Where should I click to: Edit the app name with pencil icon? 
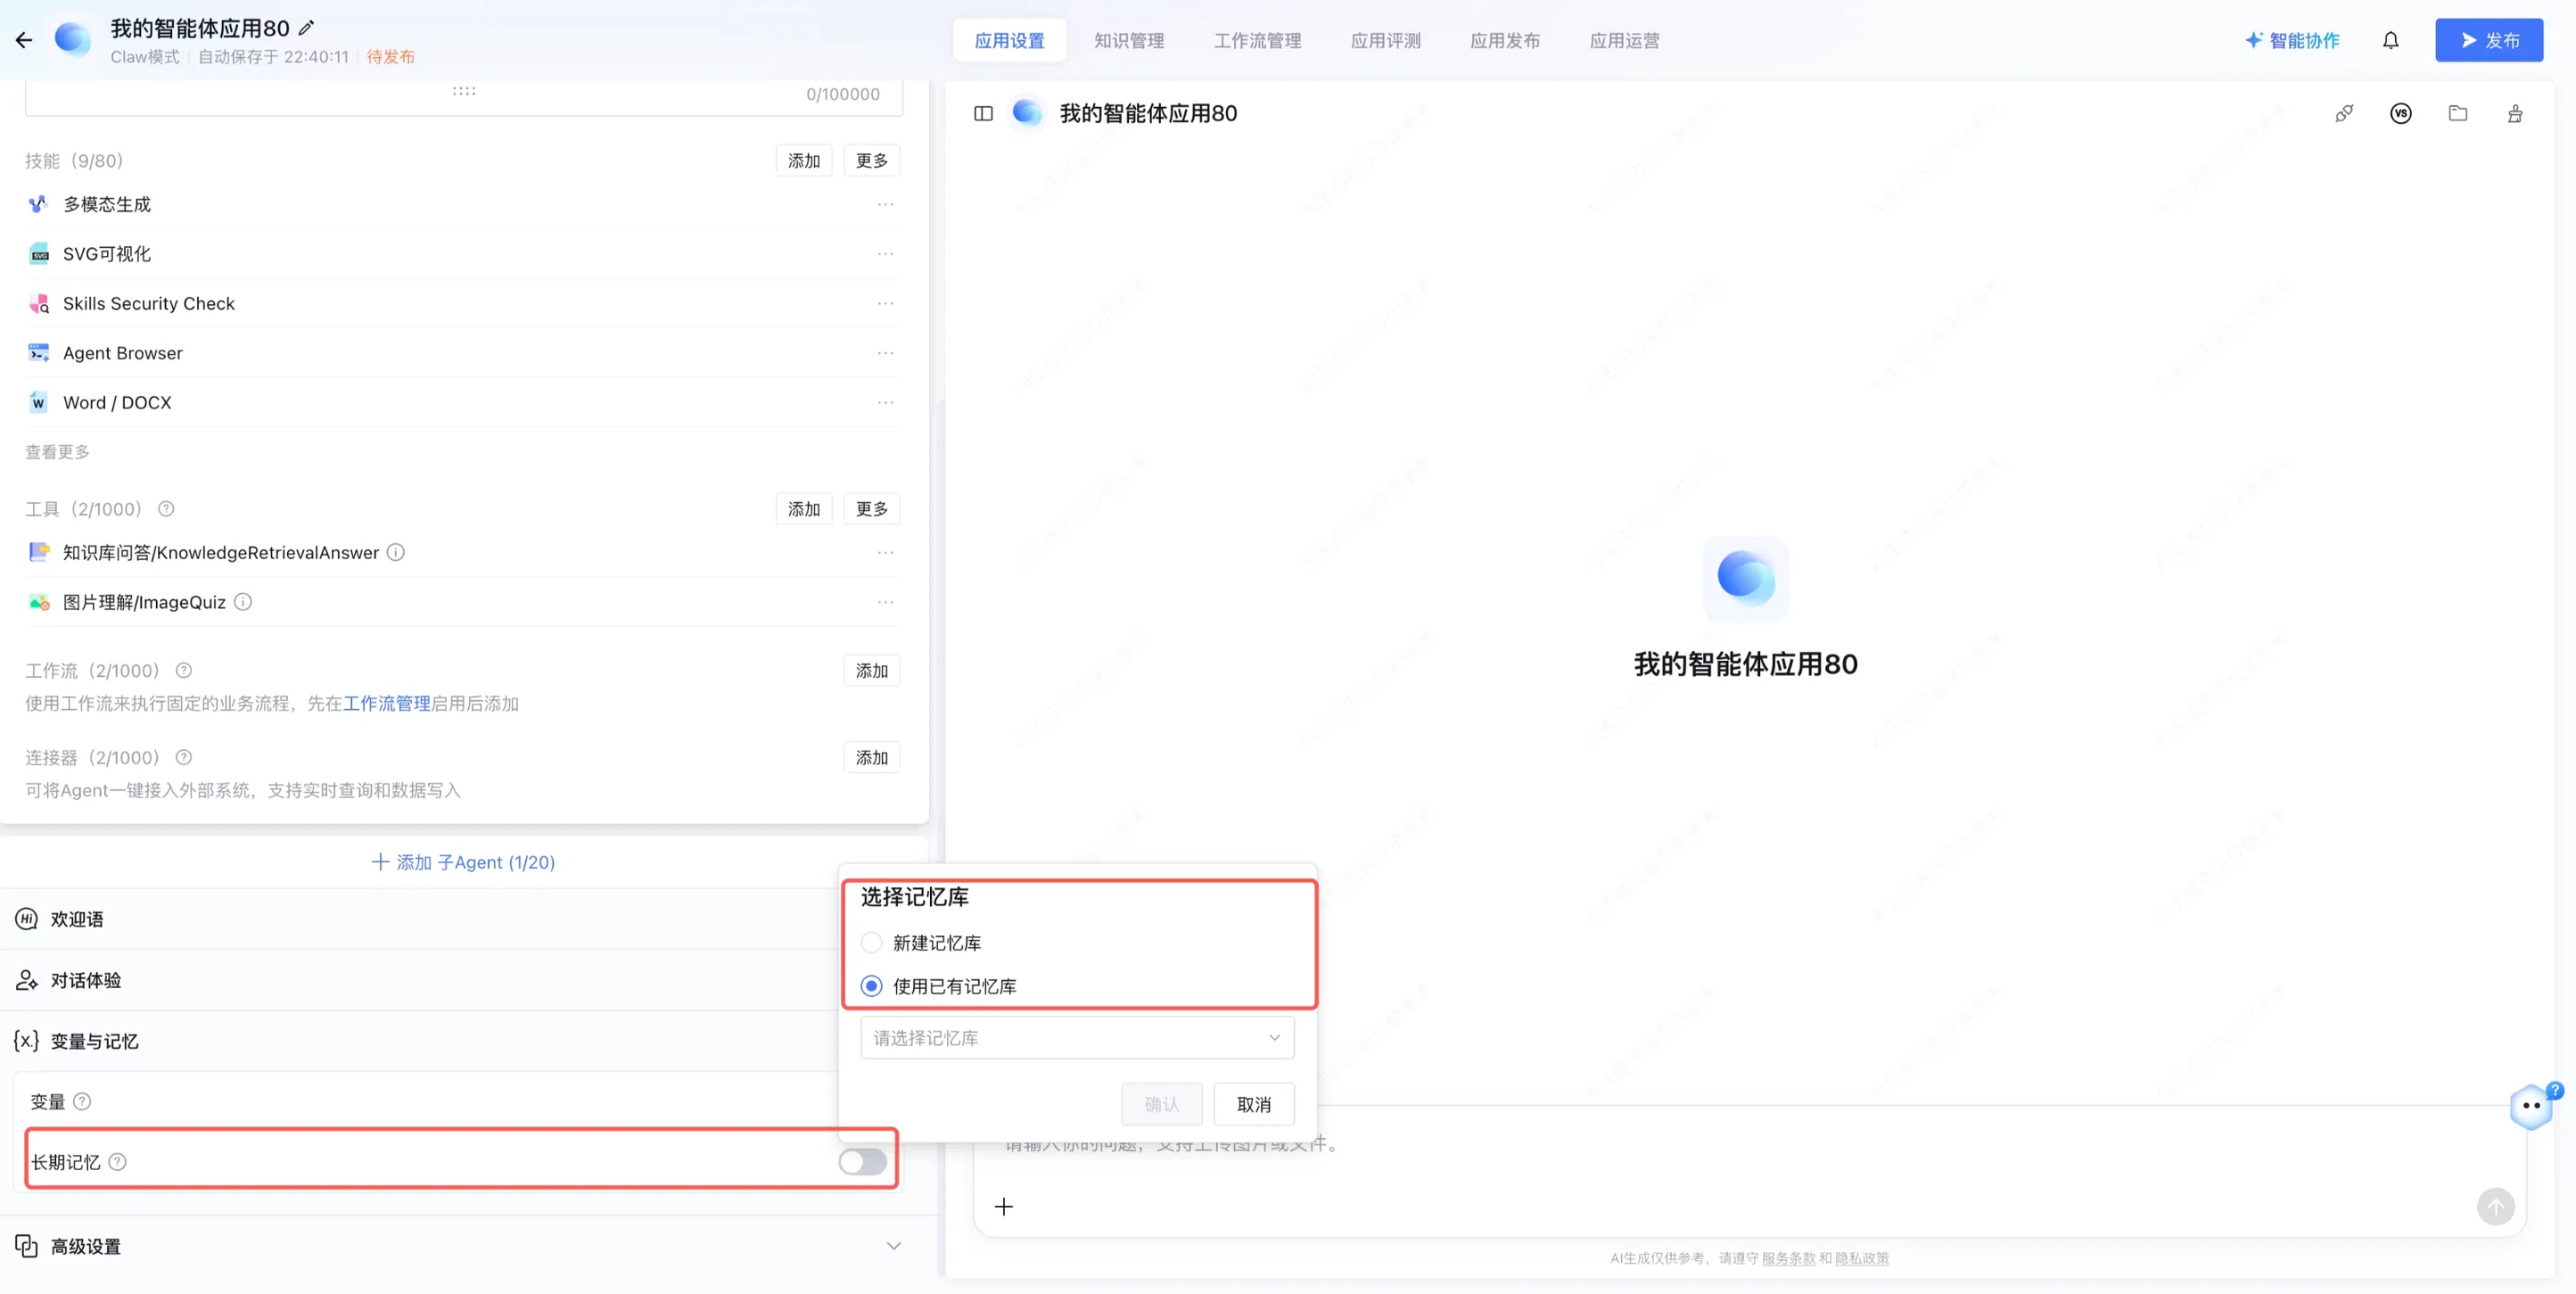point(306,28)
